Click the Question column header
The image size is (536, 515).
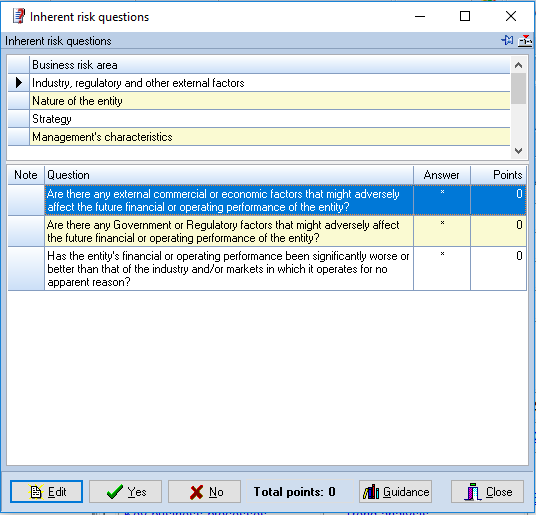tap(229, 175)
